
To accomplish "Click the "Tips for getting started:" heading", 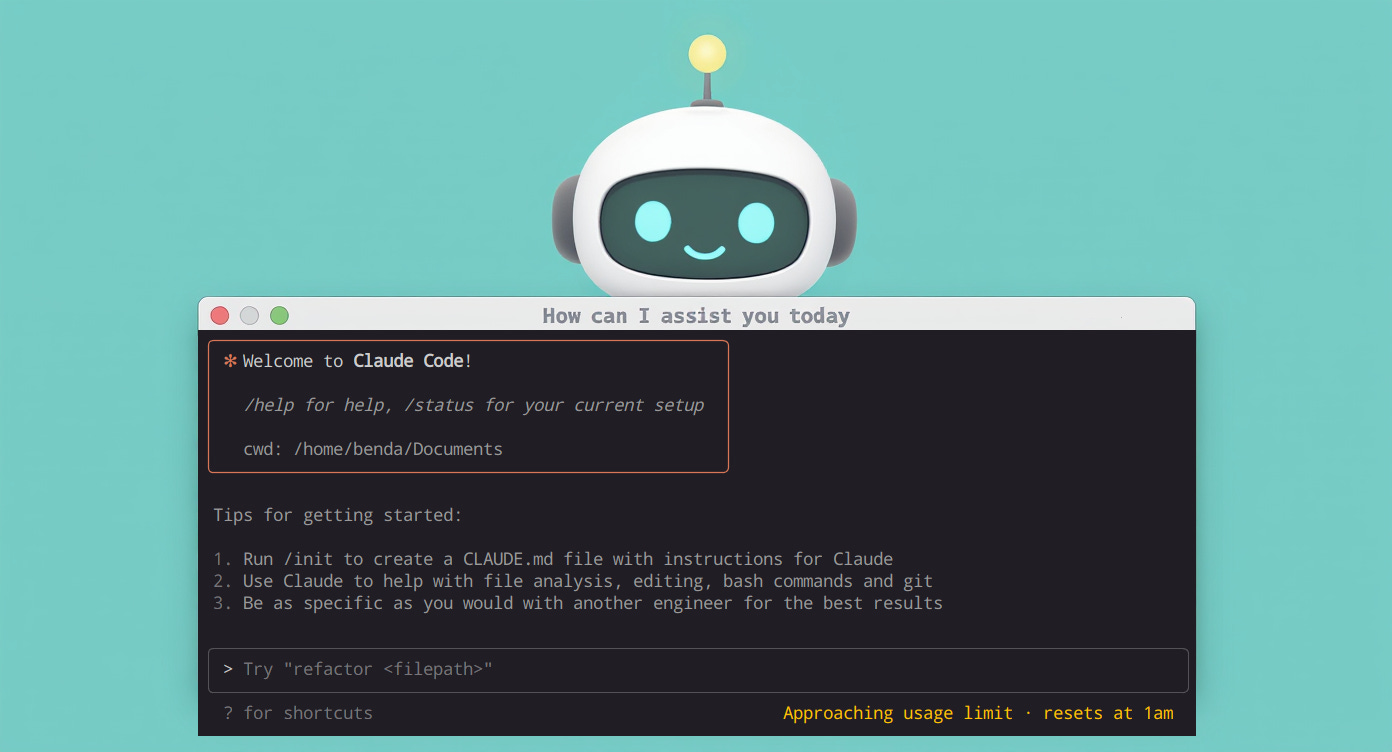I will (x=338, y=516).
